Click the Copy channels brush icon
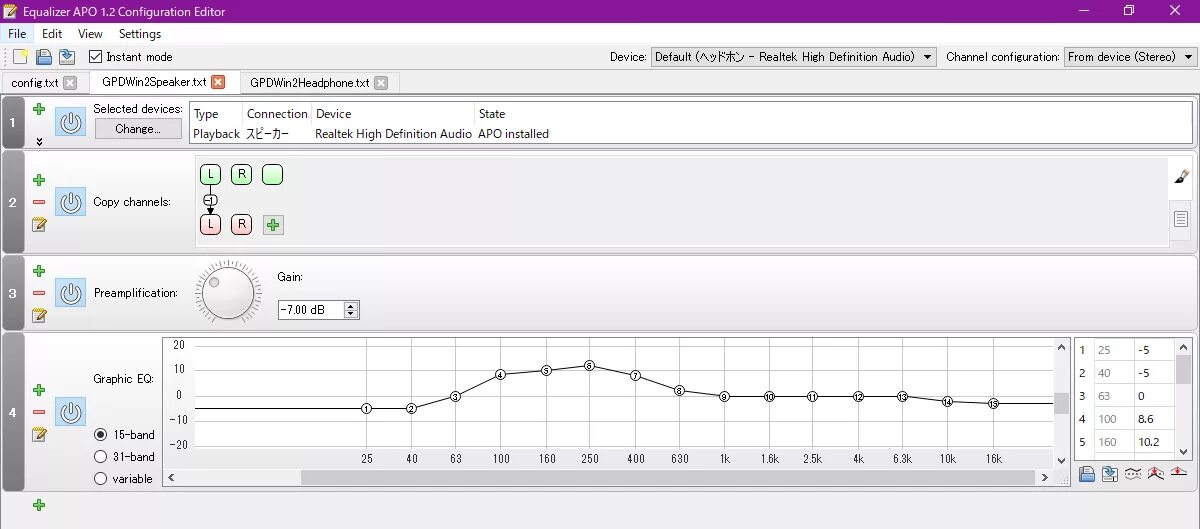 [1181, 176]
